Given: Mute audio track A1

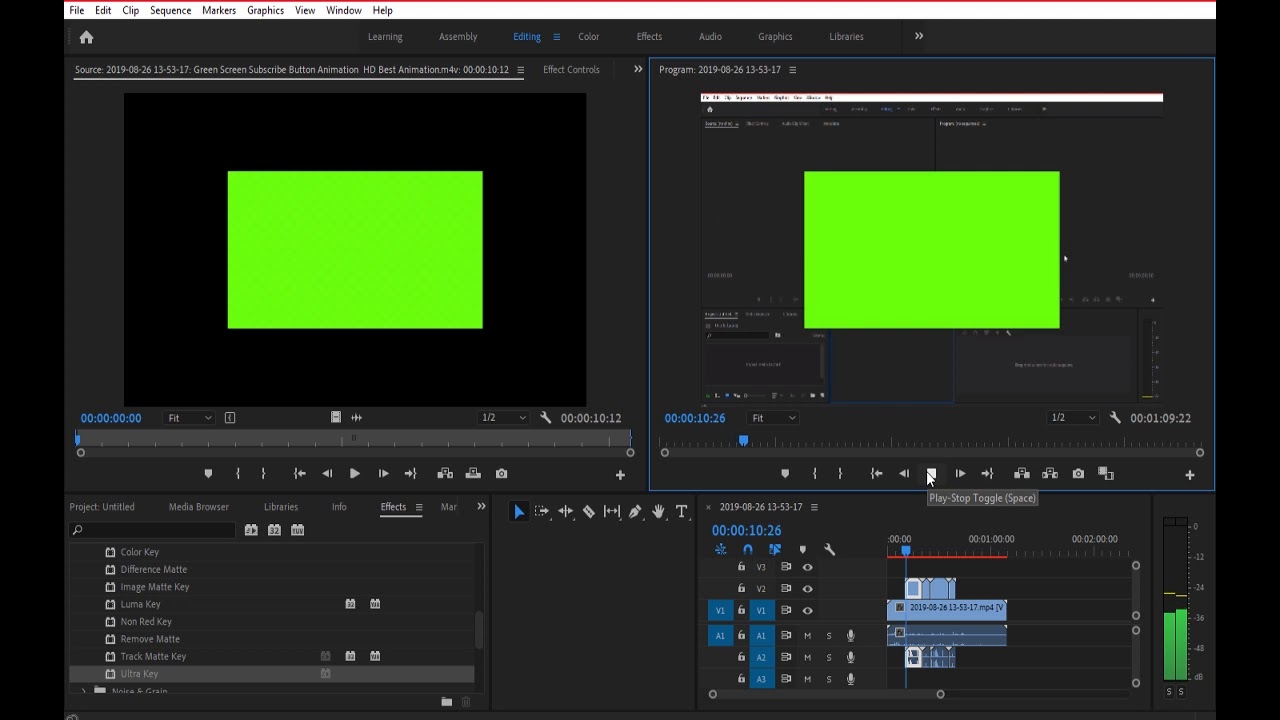Looking at the screenshot, I should point(808,636).
